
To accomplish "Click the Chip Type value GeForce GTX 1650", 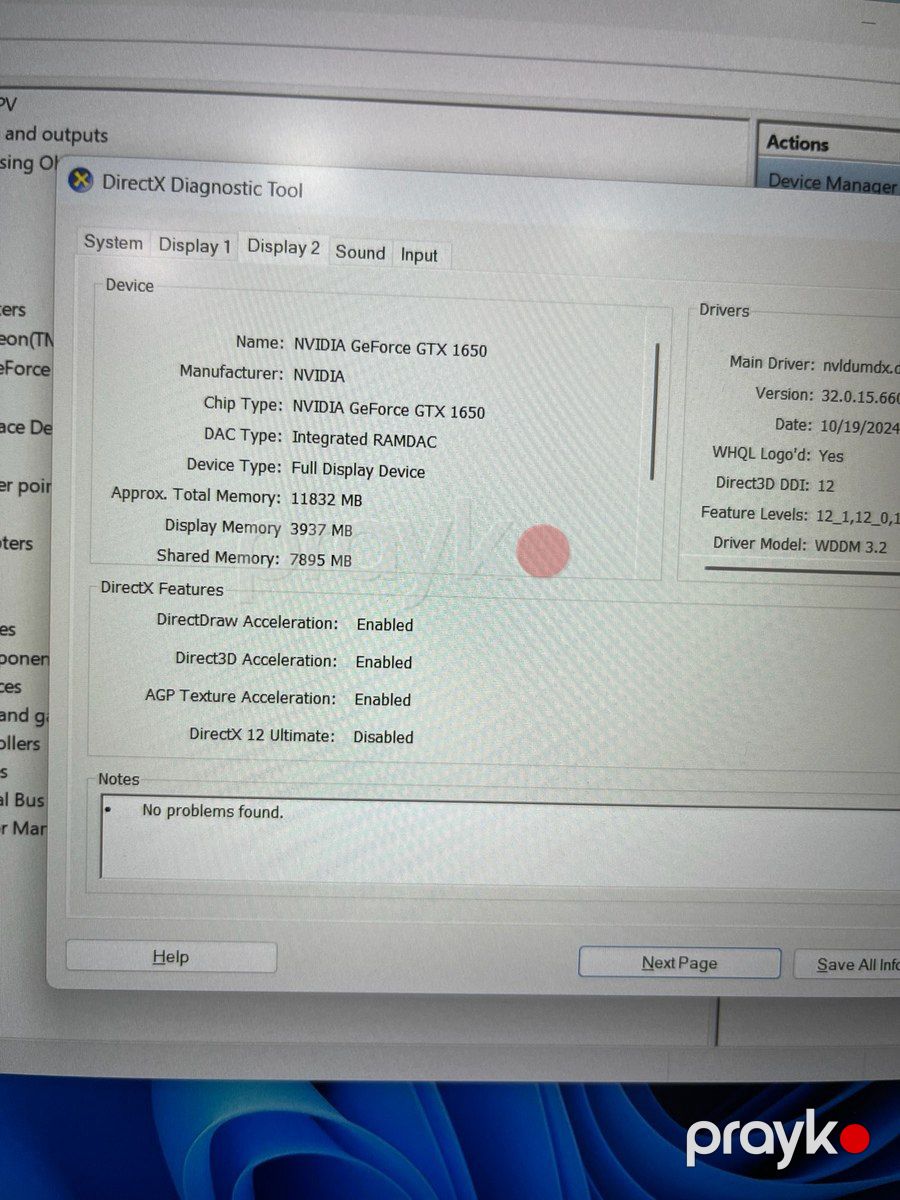I will tap(388, 409).
